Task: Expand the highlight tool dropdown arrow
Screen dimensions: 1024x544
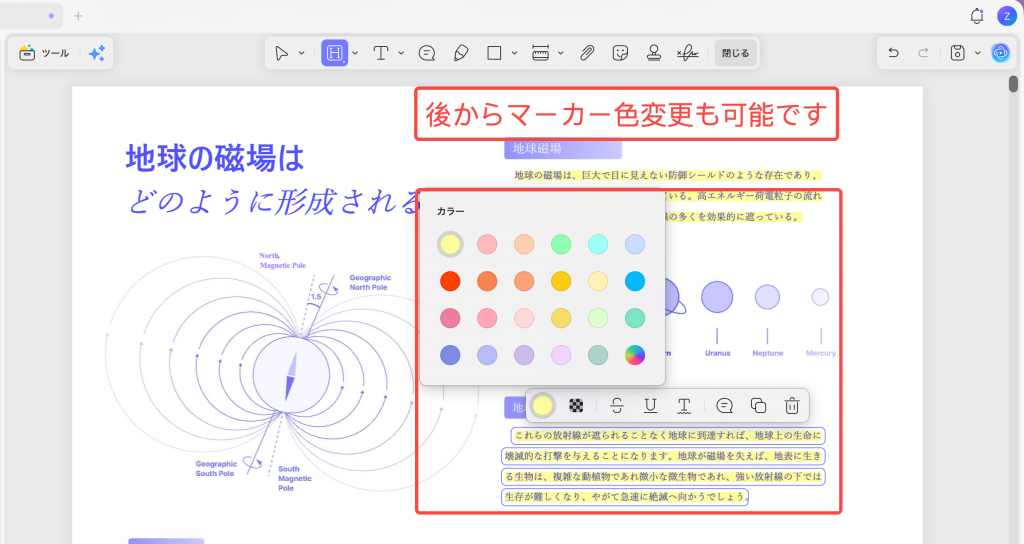Action: (355, 53)
